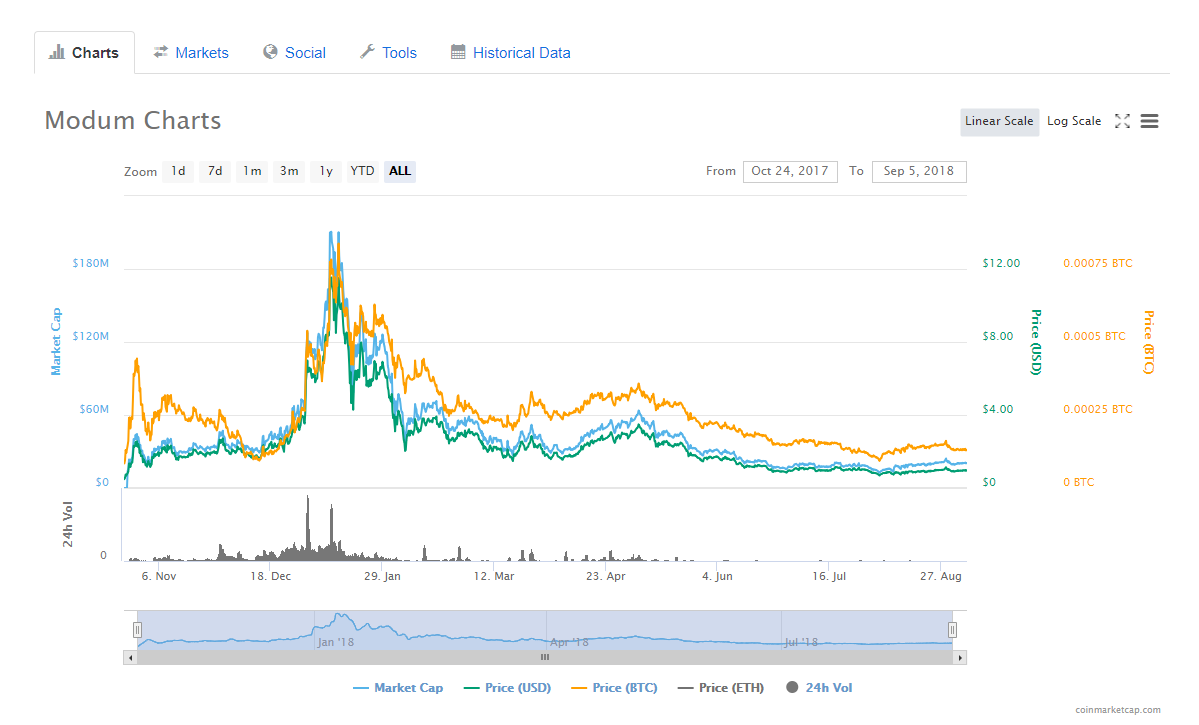
Task: Click the 29. Jan date label
Action: click(x=382, y=576)
